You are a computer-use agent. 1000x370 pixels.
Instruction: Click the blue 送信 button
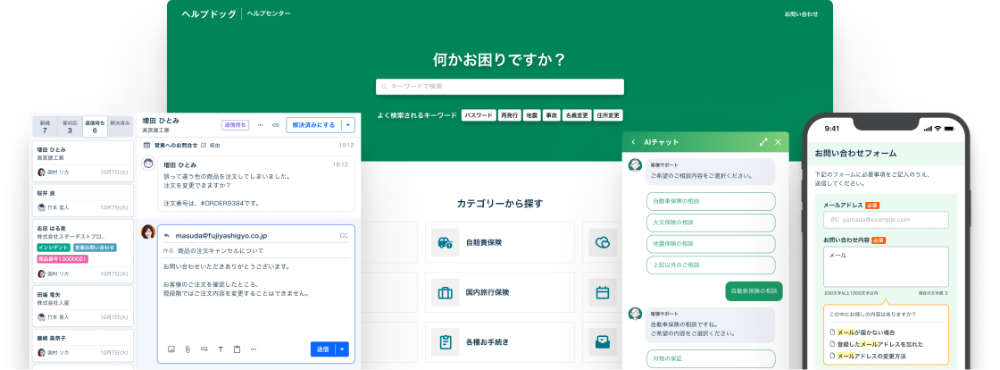click(x=323, y=349)
